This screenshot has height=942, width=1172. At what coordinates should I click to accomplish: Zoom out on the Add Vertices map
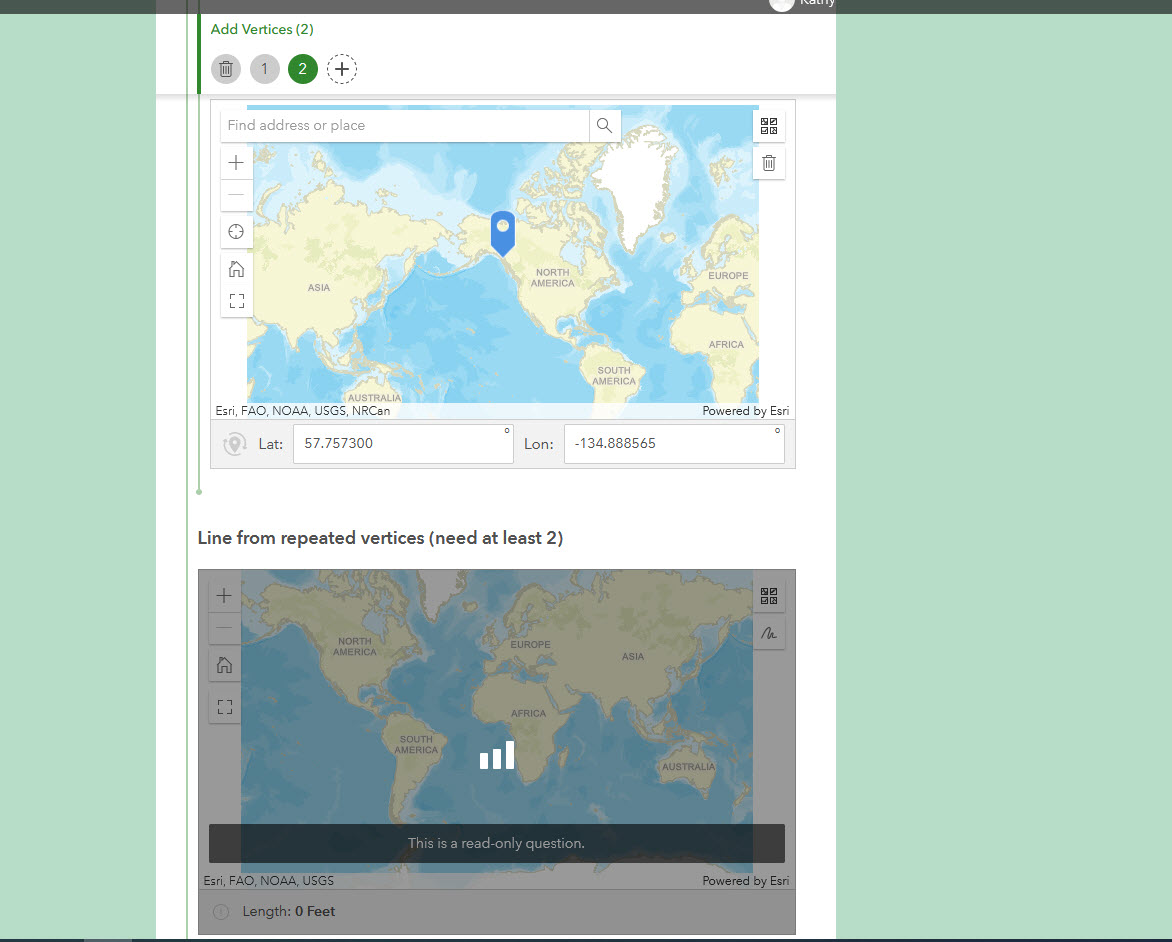click(236, 195)
